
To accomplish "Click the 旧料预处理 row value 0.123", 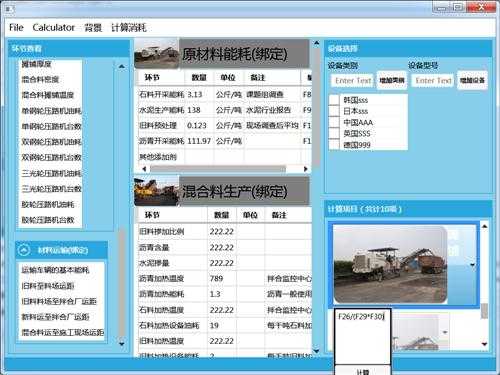I will (x=197, y=126).
